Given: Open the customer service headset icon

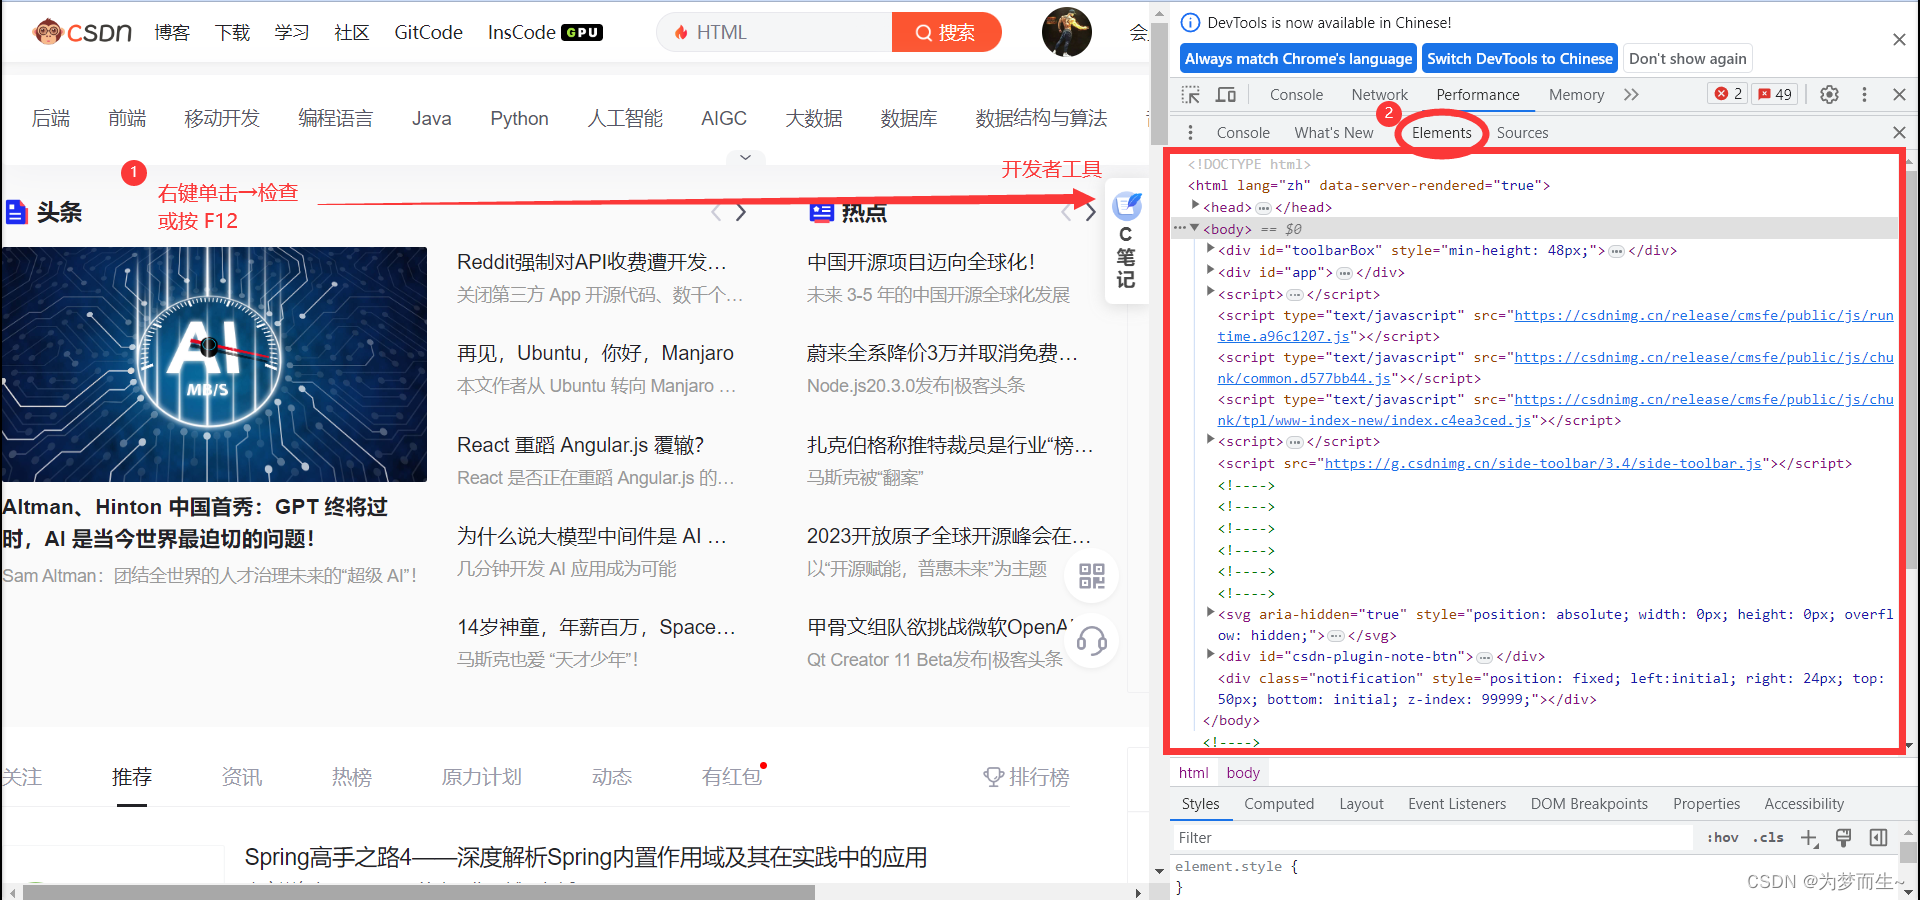Looking at the screenshot, I should click(x=1092, y=640).
